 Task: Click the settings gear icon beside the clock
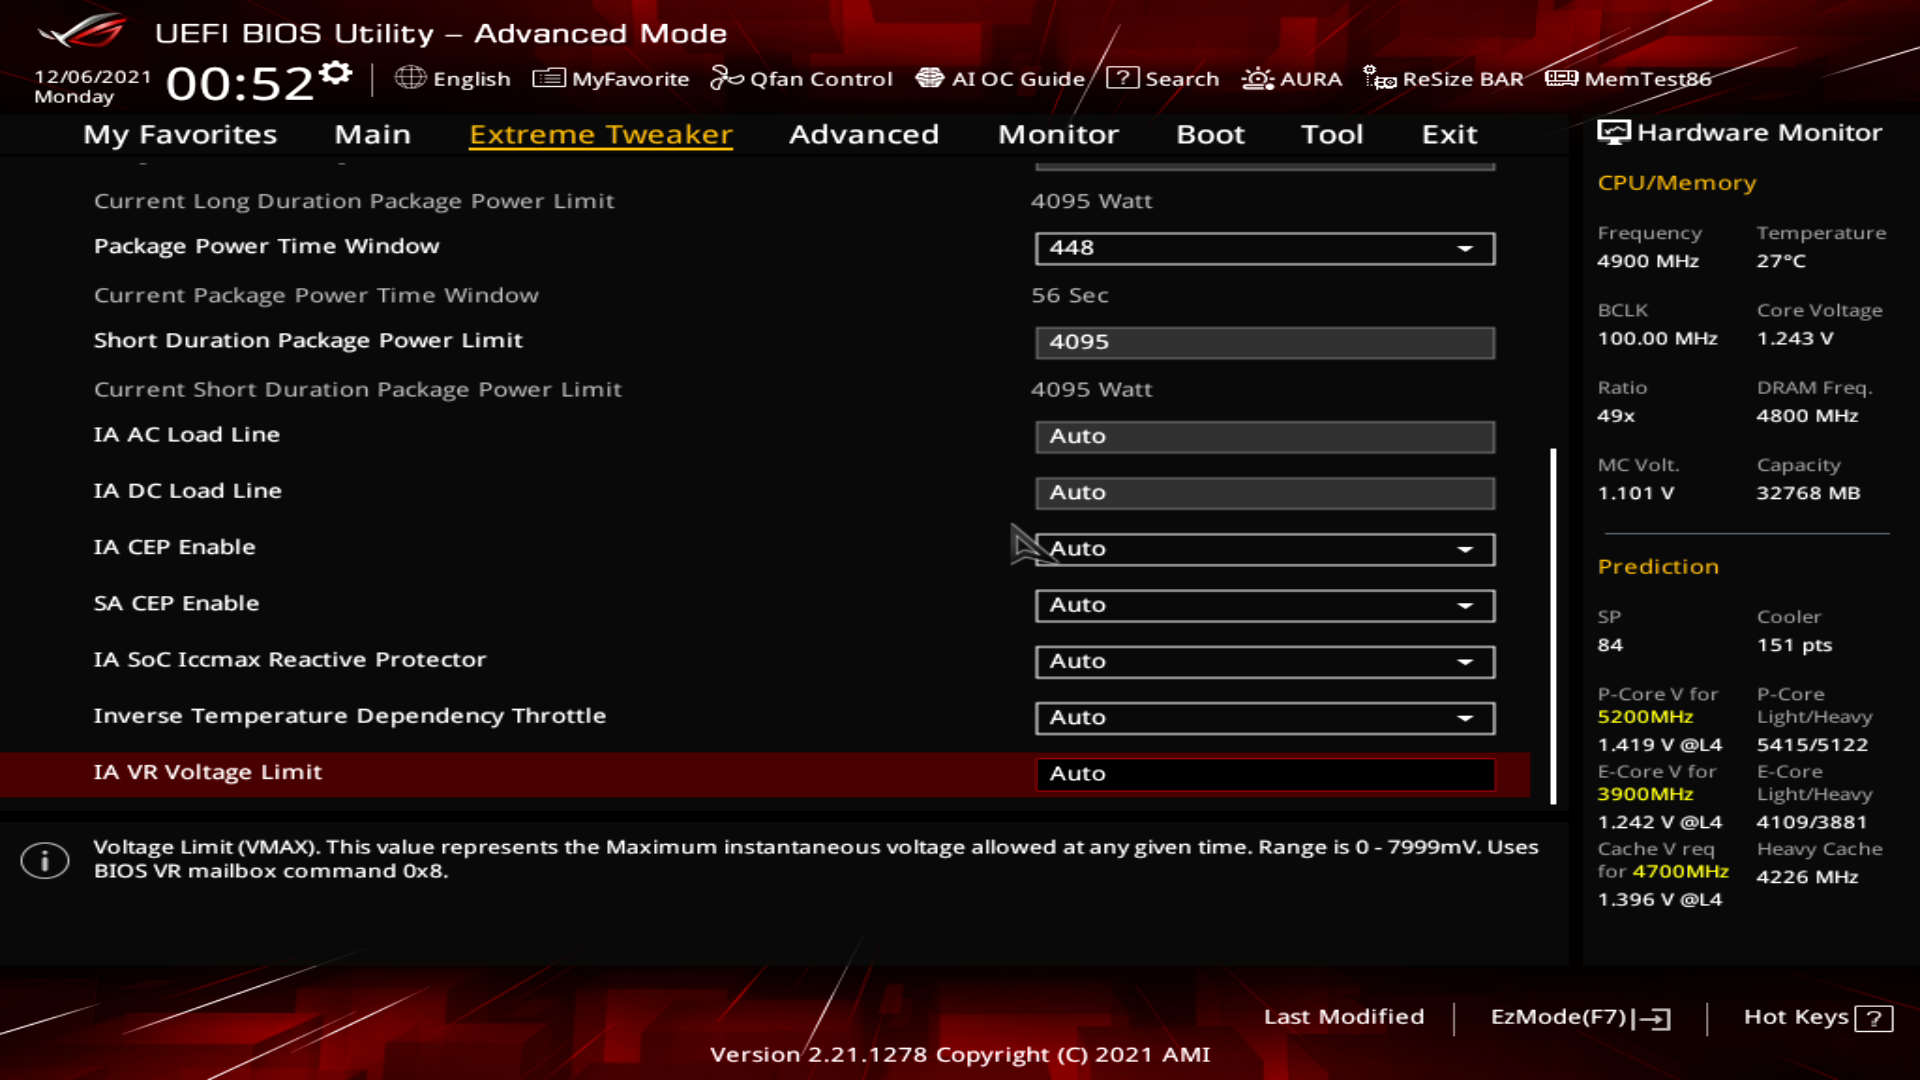tap(337, 73)
